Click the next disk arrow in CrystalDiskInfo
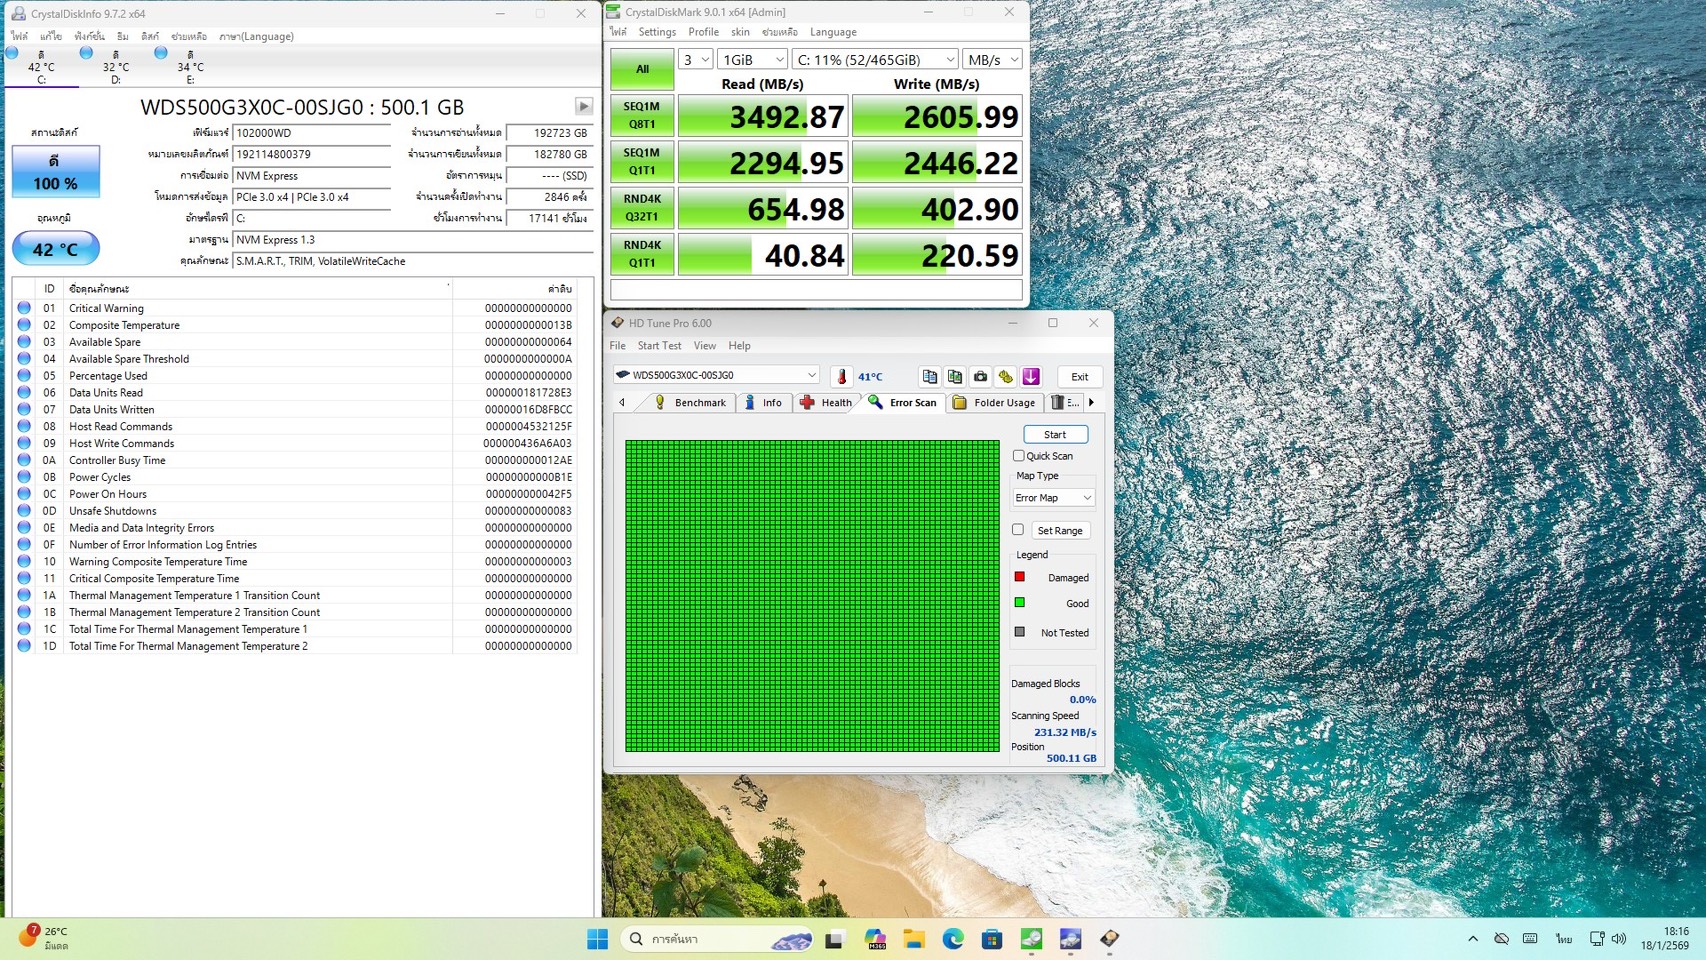Image resolution: width=1706 pixels, height=960 pixels. [x=583, y=106]
